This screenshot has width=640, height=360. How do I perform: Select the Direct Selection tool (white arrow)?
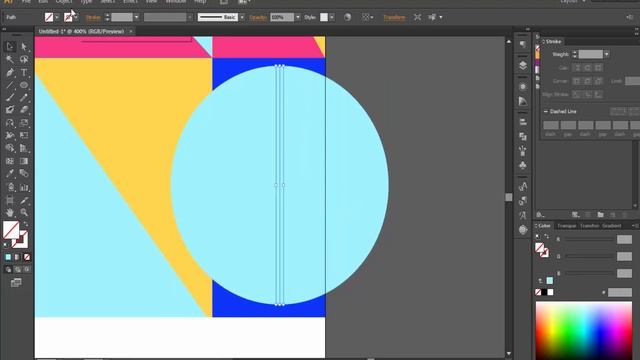(24, 46)
